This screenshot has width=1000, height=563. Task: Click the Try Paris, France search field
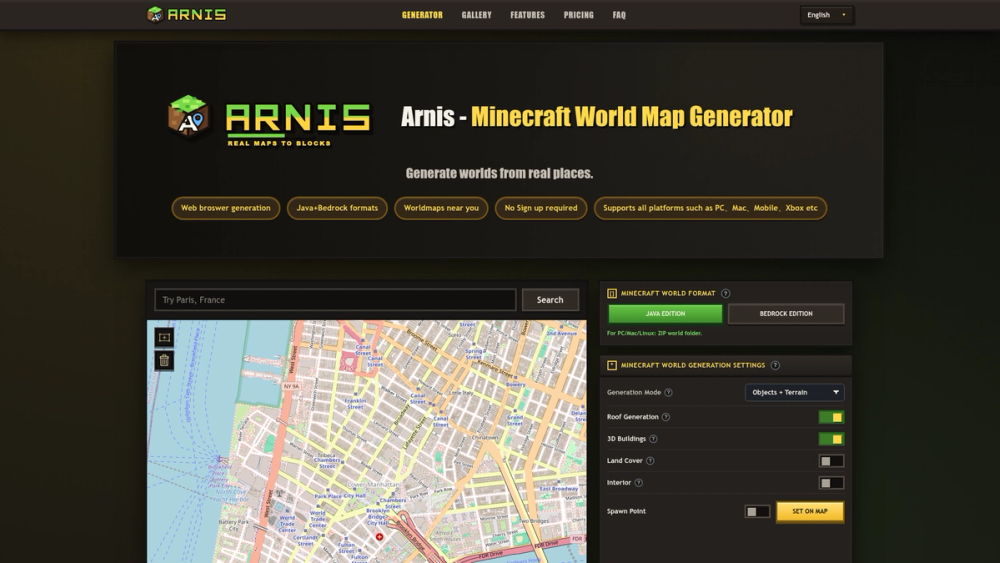[x=335, y=300]
